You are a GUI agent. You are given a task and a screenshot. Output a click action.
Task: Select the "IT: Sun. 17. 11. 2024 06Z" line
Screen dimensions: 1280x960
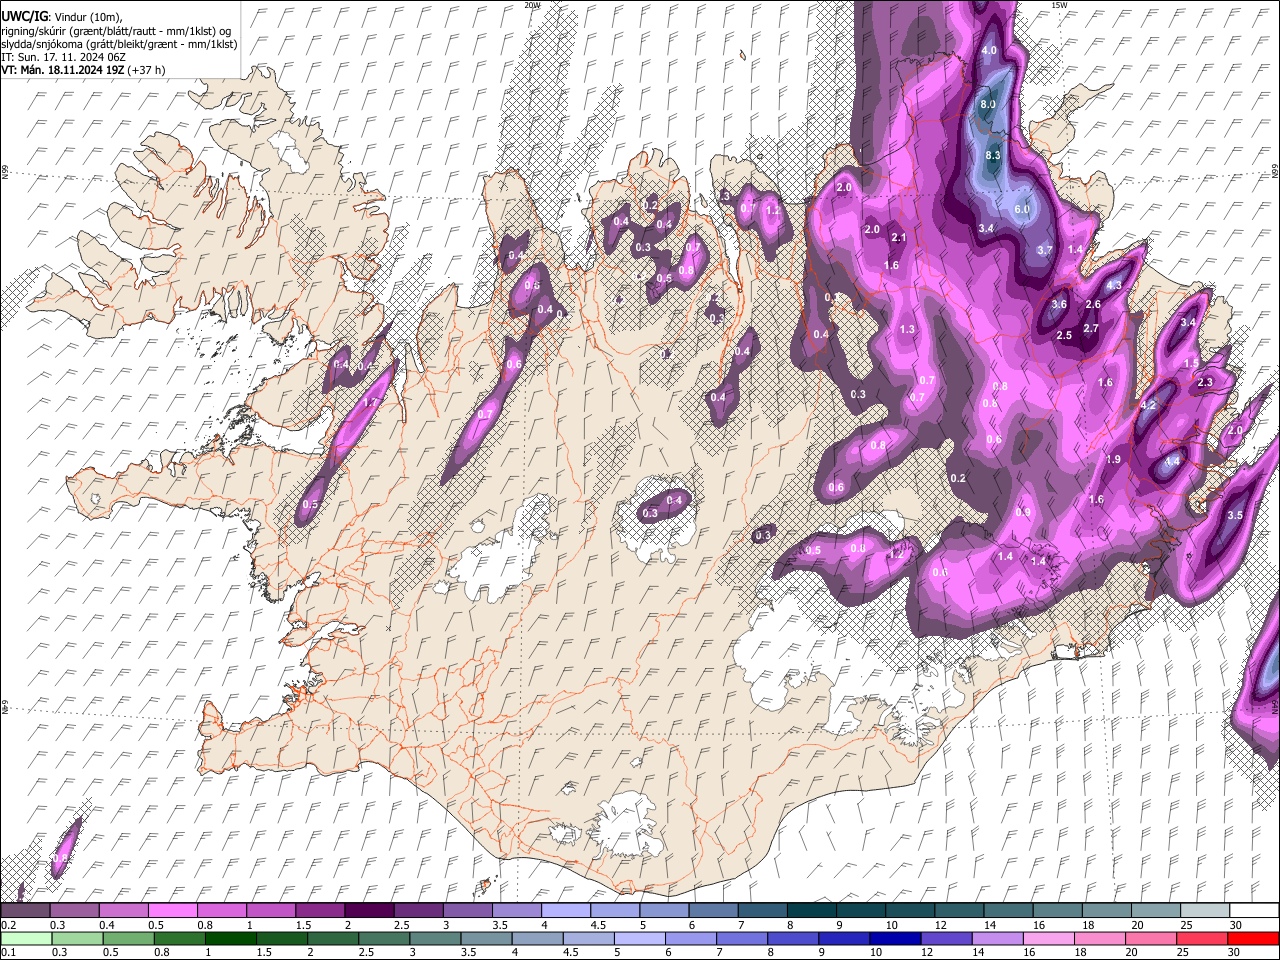coord(63,57)
